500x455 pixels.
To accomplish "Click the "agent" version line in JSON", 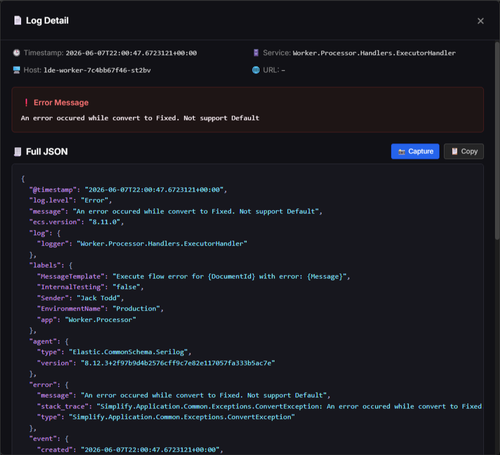I will tap(156, 363).
